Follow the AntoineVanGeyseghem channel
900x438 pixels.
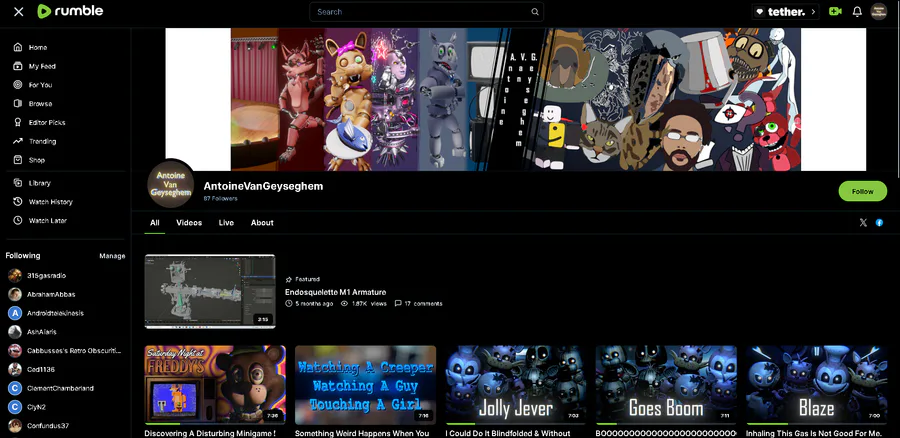862,191
